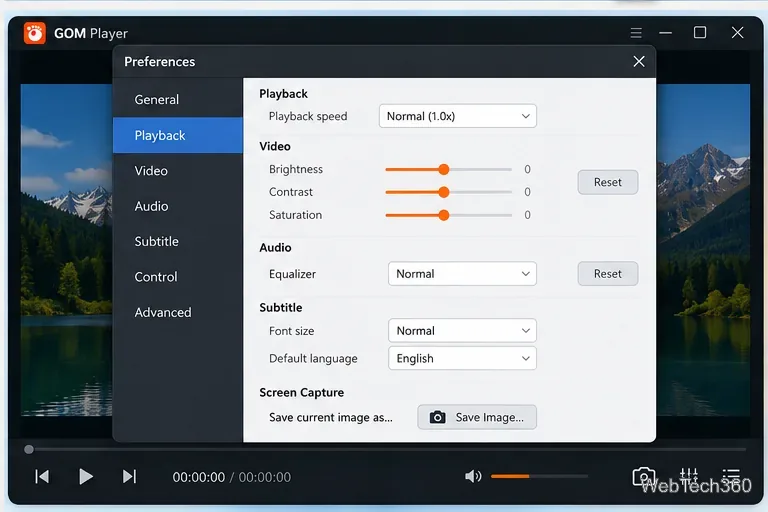Viewport: 768px width, 512px height.
Task: Switch to Control preferences section
Action: pos(178,277)
